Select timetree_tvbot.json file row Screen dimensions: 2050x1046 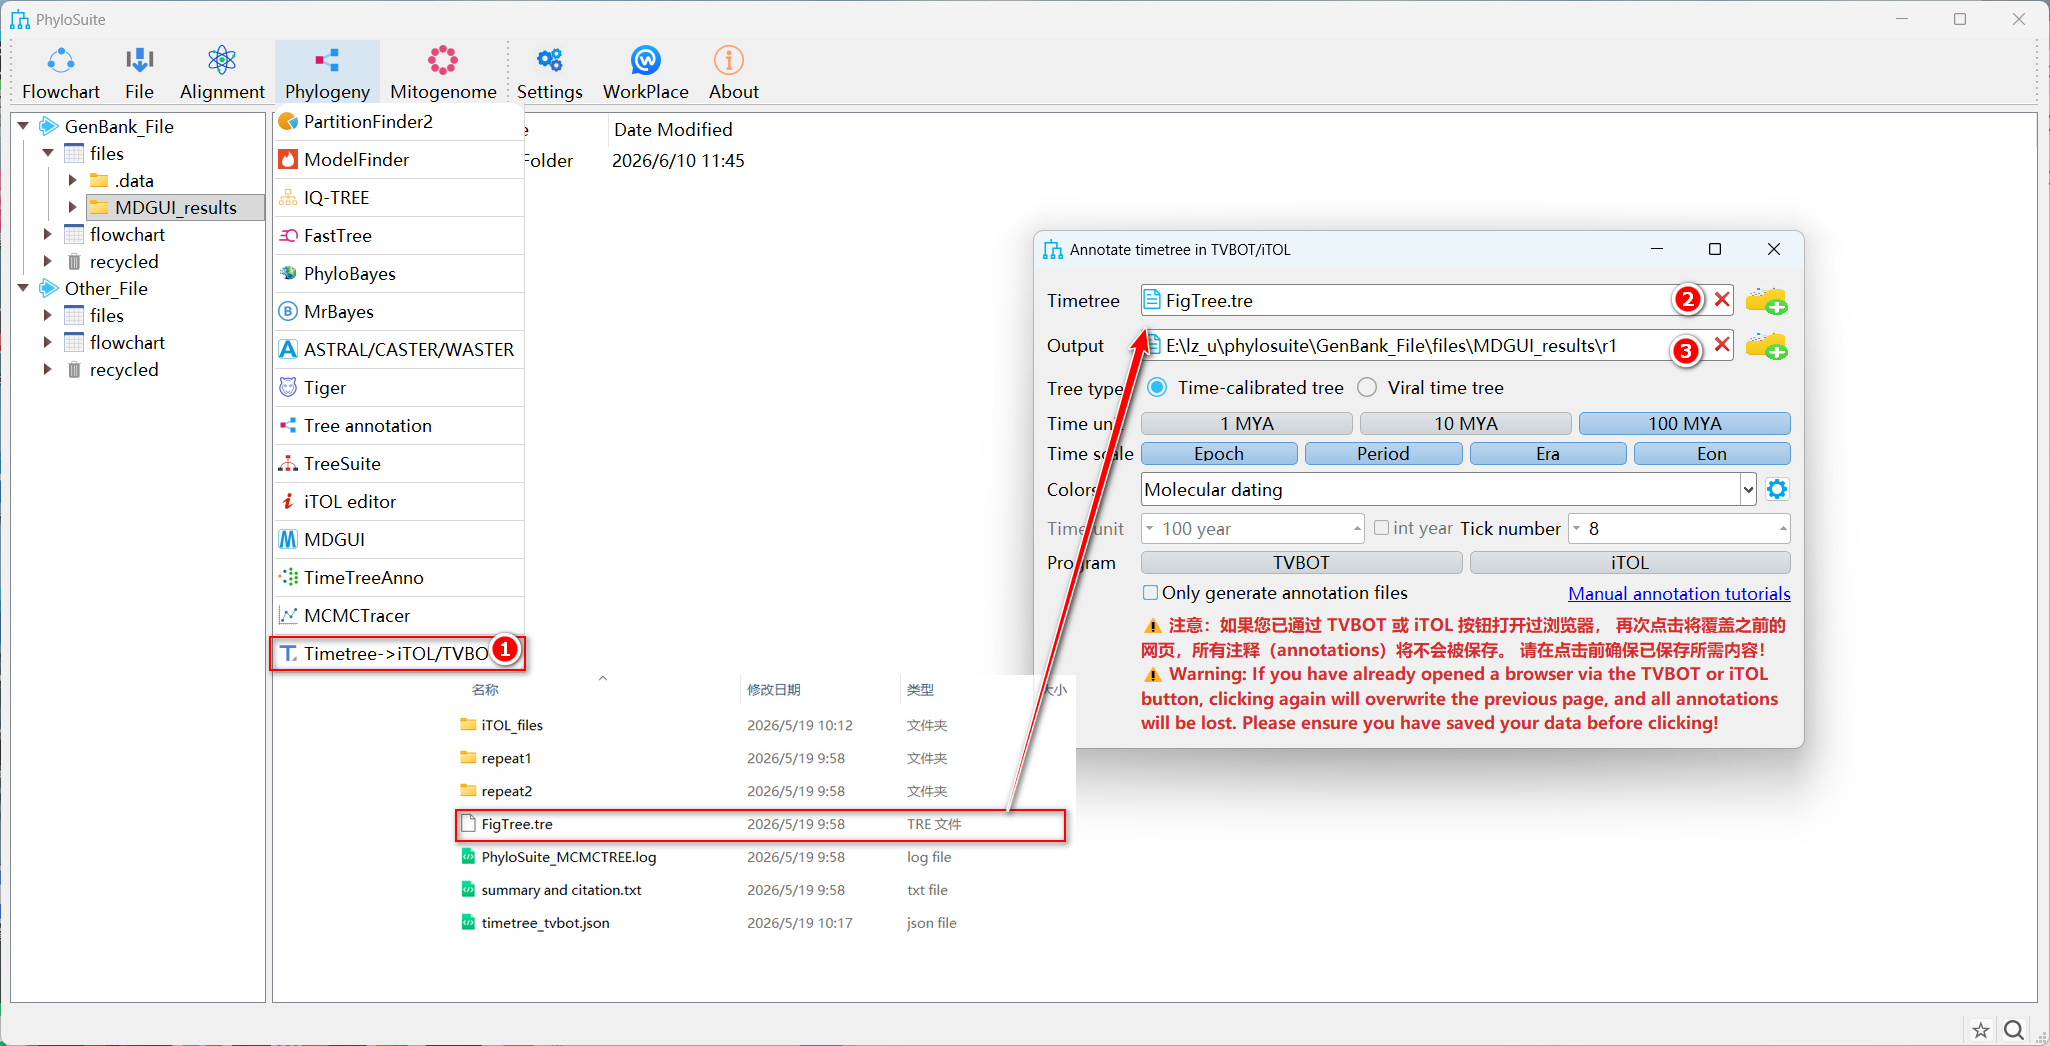click(x=761, y=923)
